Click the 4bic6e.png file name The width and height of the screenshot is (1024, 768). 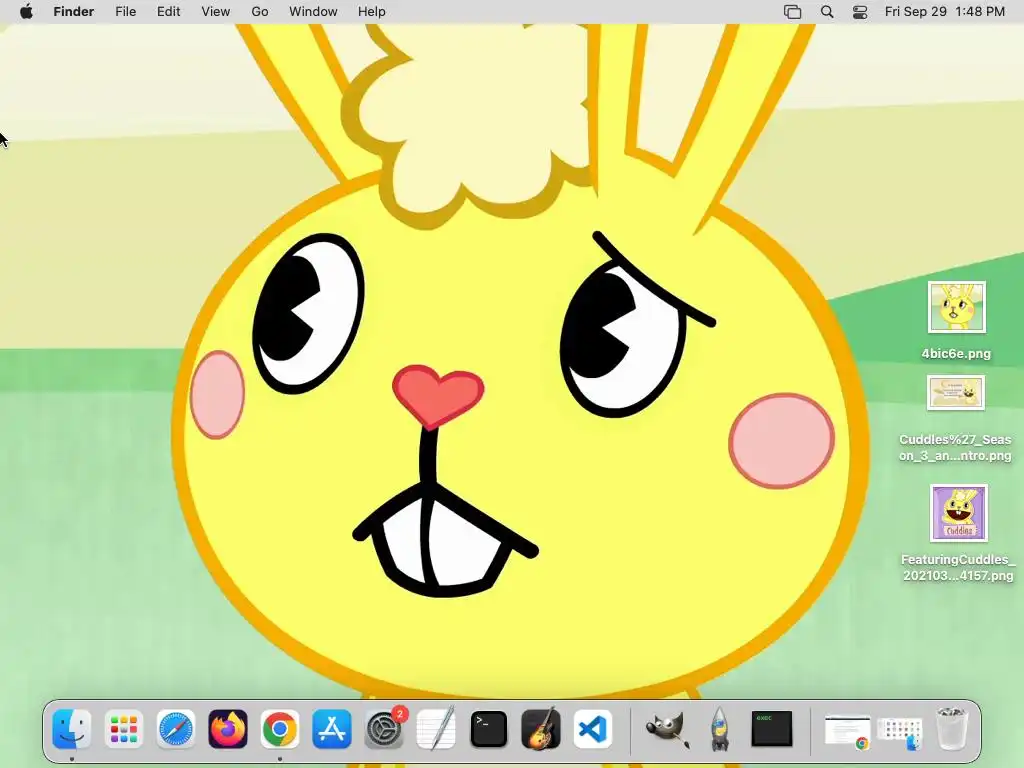pyautogui.click(x=956, y=353)
